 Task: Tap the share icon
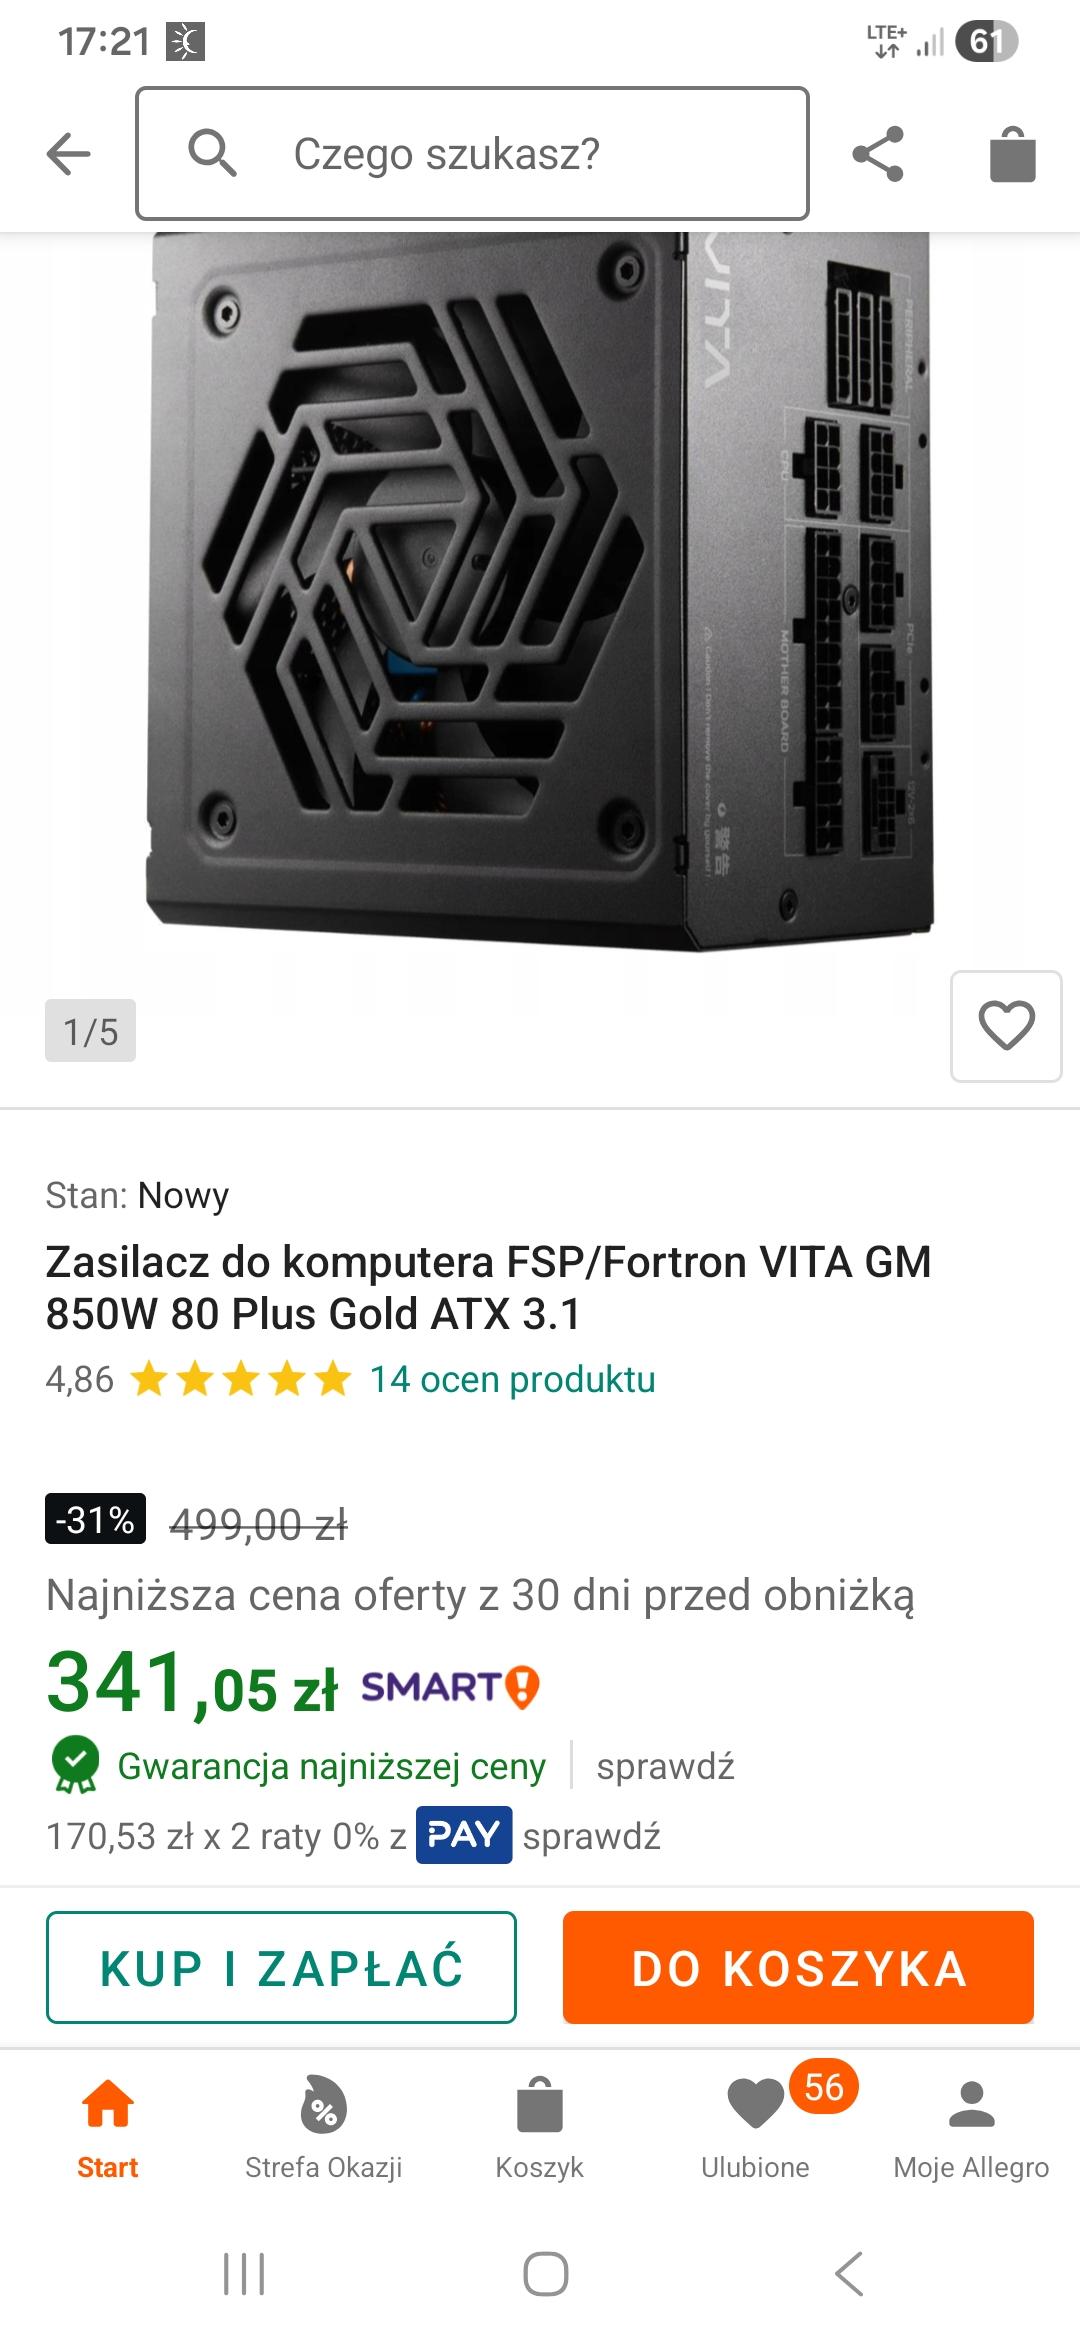877,154
